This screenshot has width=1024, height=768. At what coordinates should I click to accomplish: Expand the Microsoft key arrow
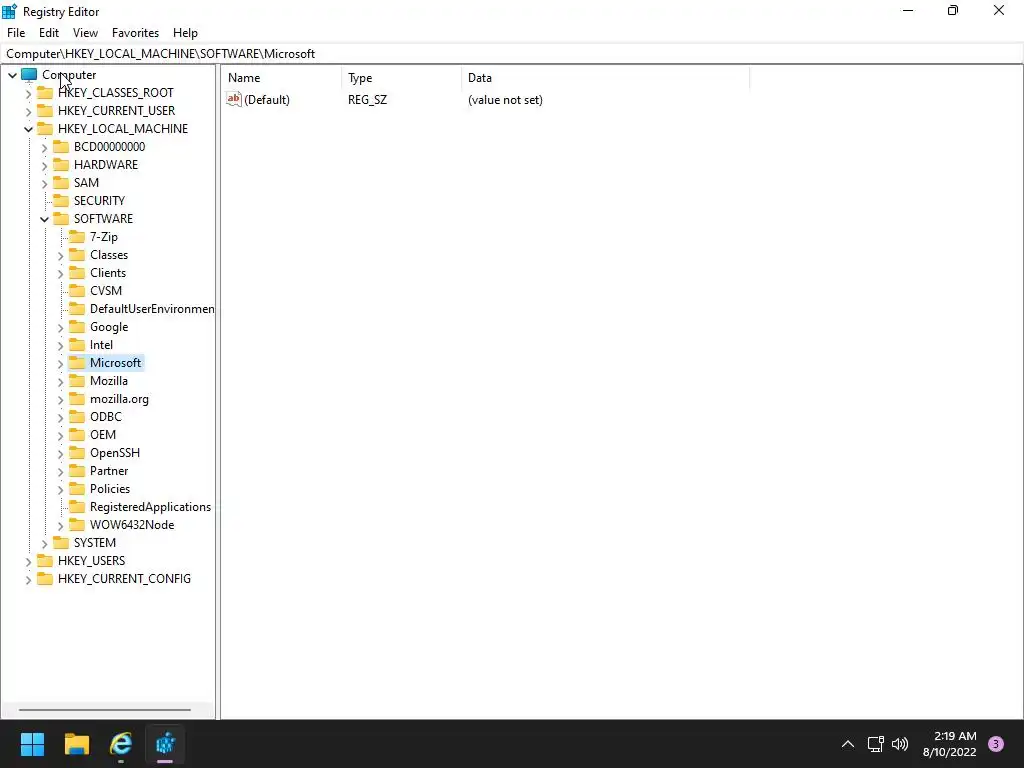pyautogui.click(x=60, y=364)
